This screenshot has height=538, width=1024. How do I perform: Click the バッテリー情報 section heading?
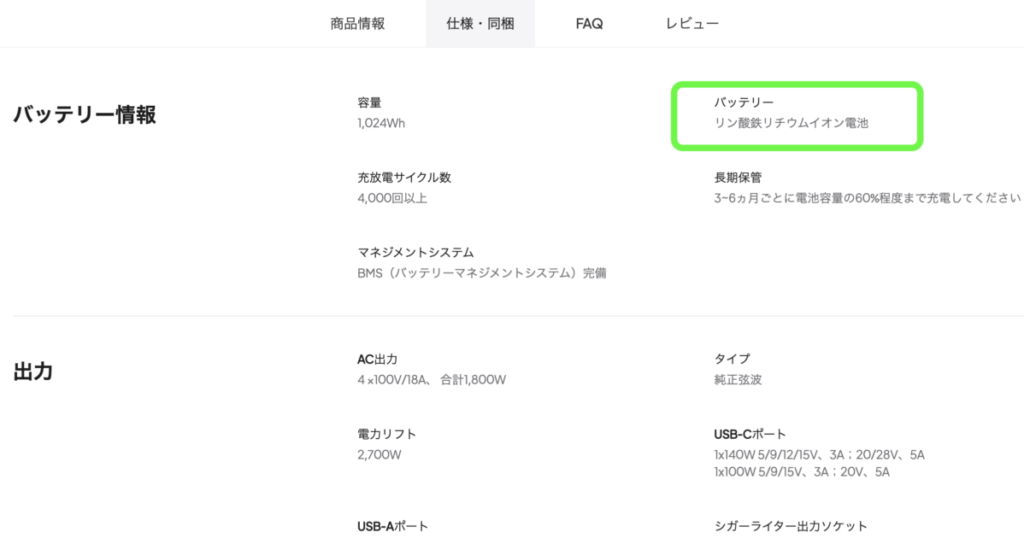pyautogui.click(x=84, y=115)
